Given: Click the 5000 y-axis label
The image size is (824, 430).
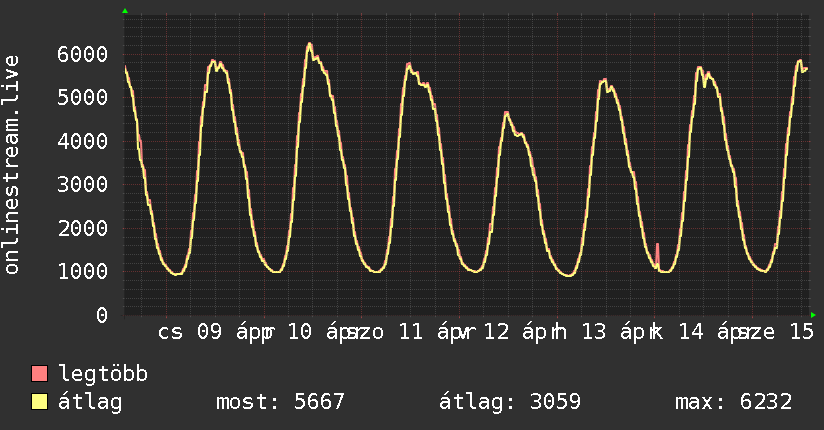Looking at the screenshot, I should (83, 97).
